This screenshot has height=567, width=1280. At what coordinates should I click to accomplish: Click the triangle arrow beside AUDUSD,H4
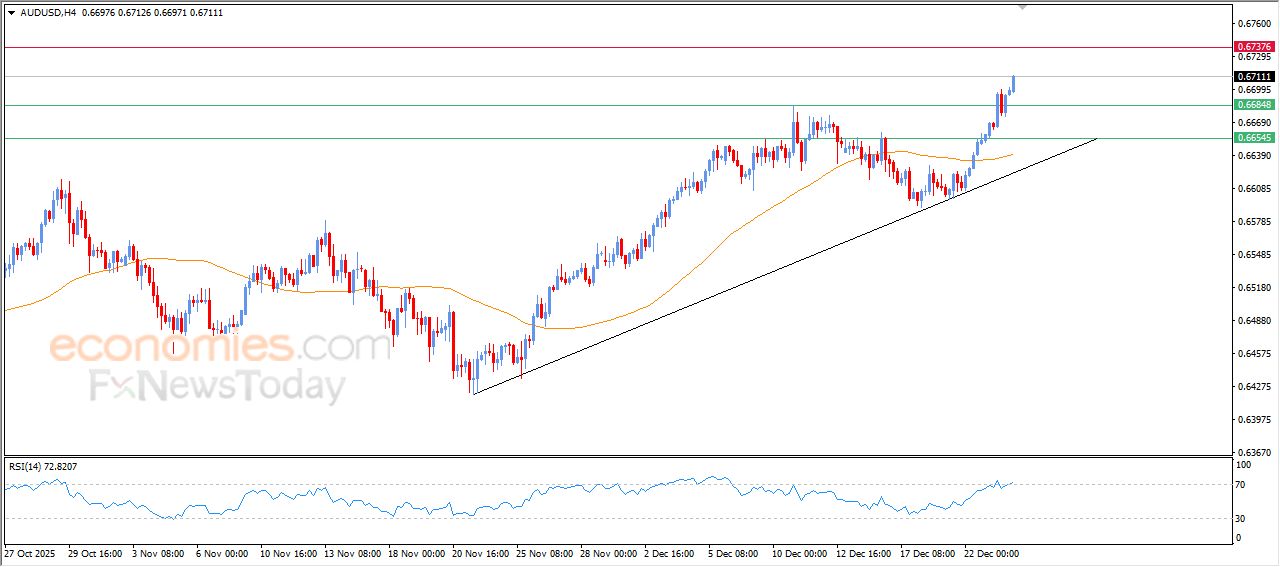tap(12, 12)
